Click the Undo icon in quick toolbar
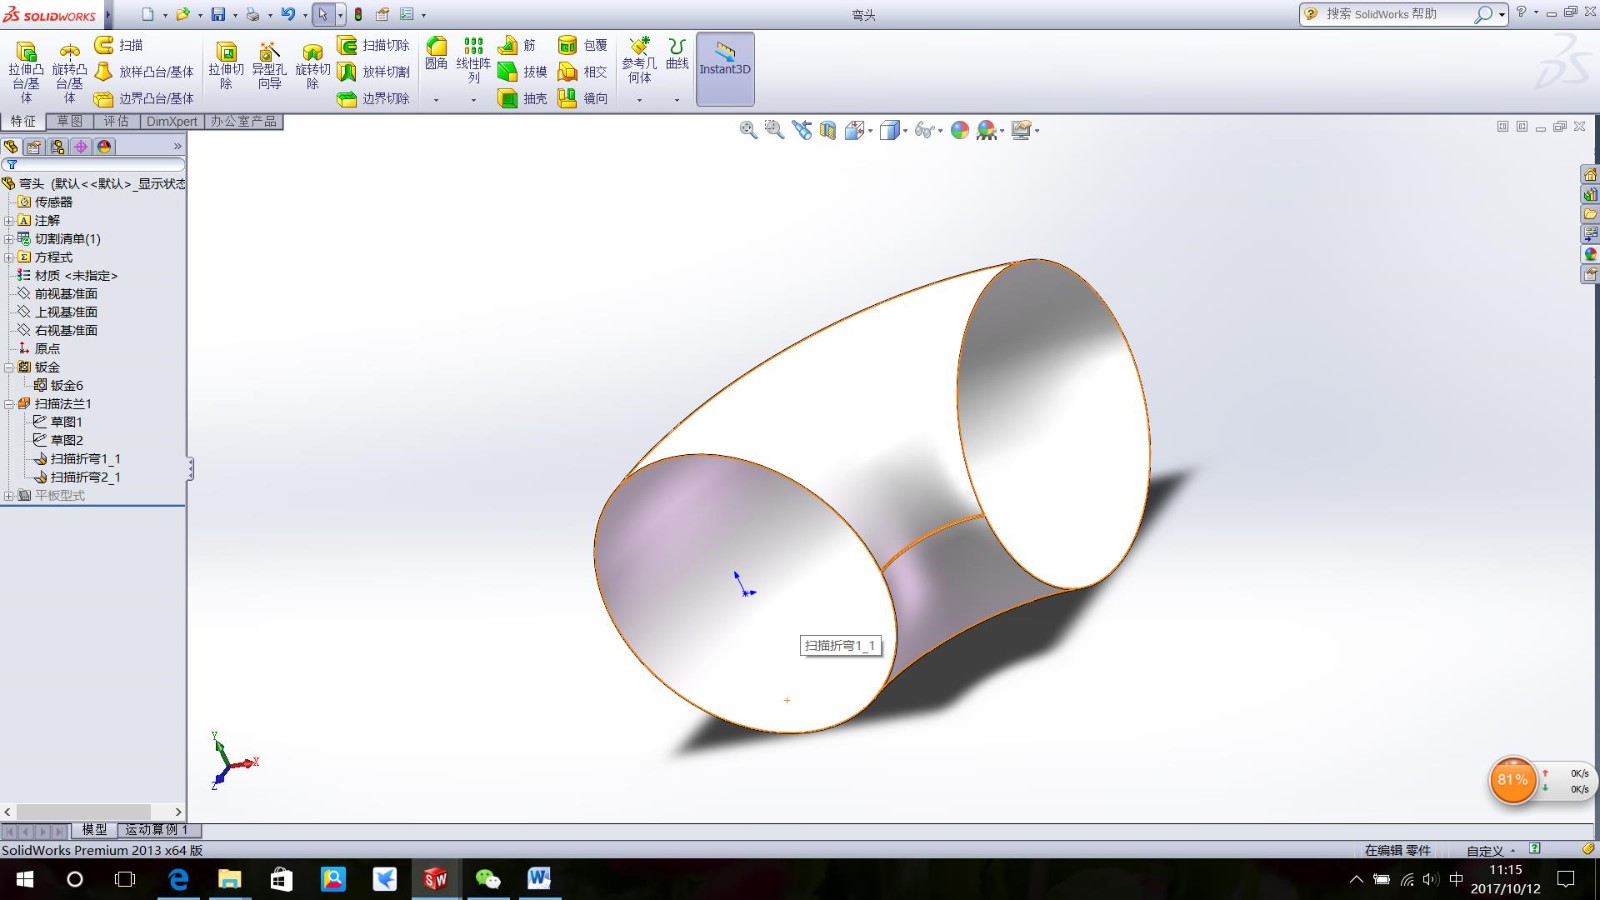The image size is (1600, 900). pos(288,14)
